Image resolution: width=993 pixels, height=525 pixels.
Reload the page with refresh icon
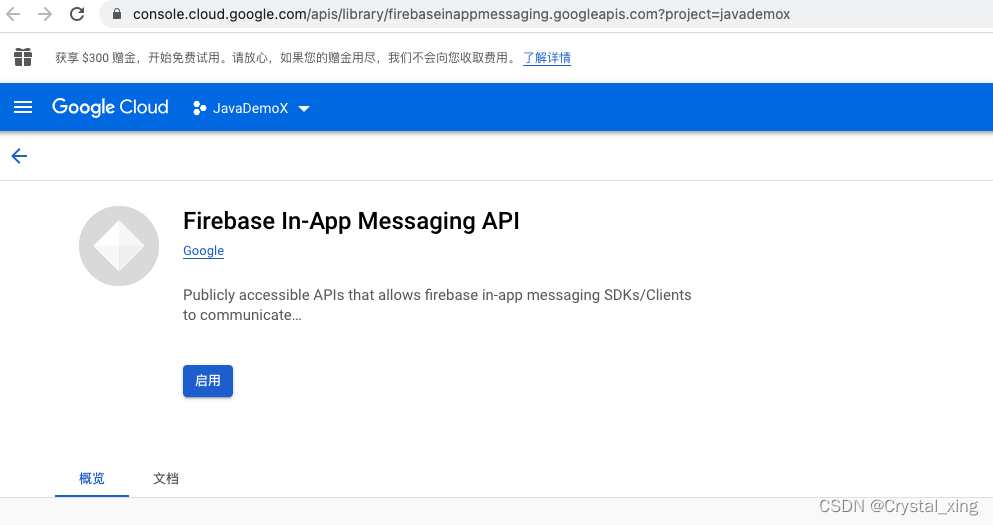tap(77, 14)
